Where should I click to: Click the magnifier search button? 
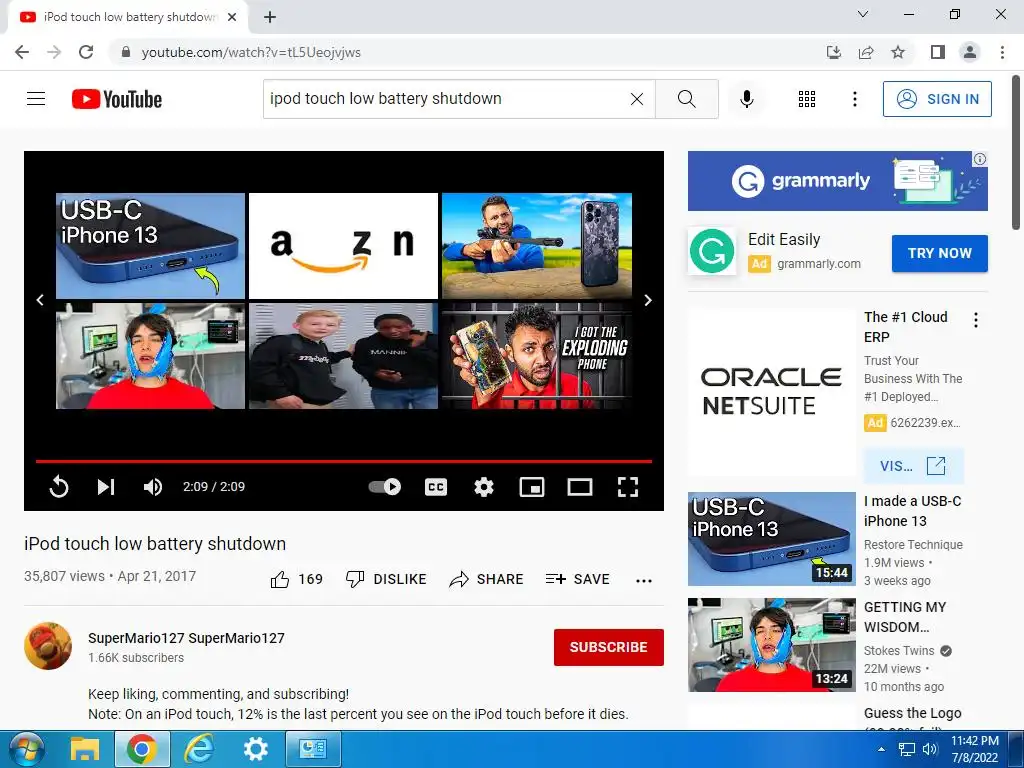pyautogui.click(x=686, y=99)
